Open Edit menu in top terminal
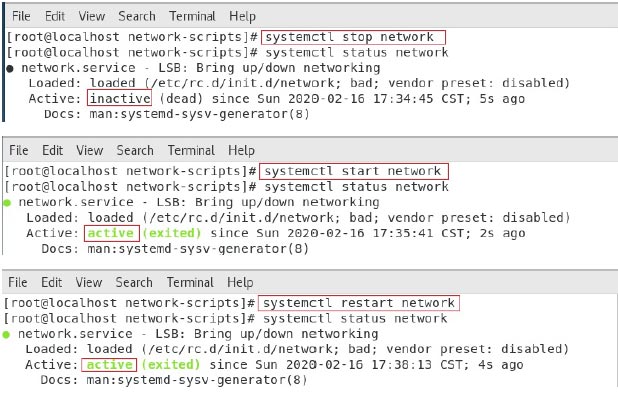 [55, 16]
